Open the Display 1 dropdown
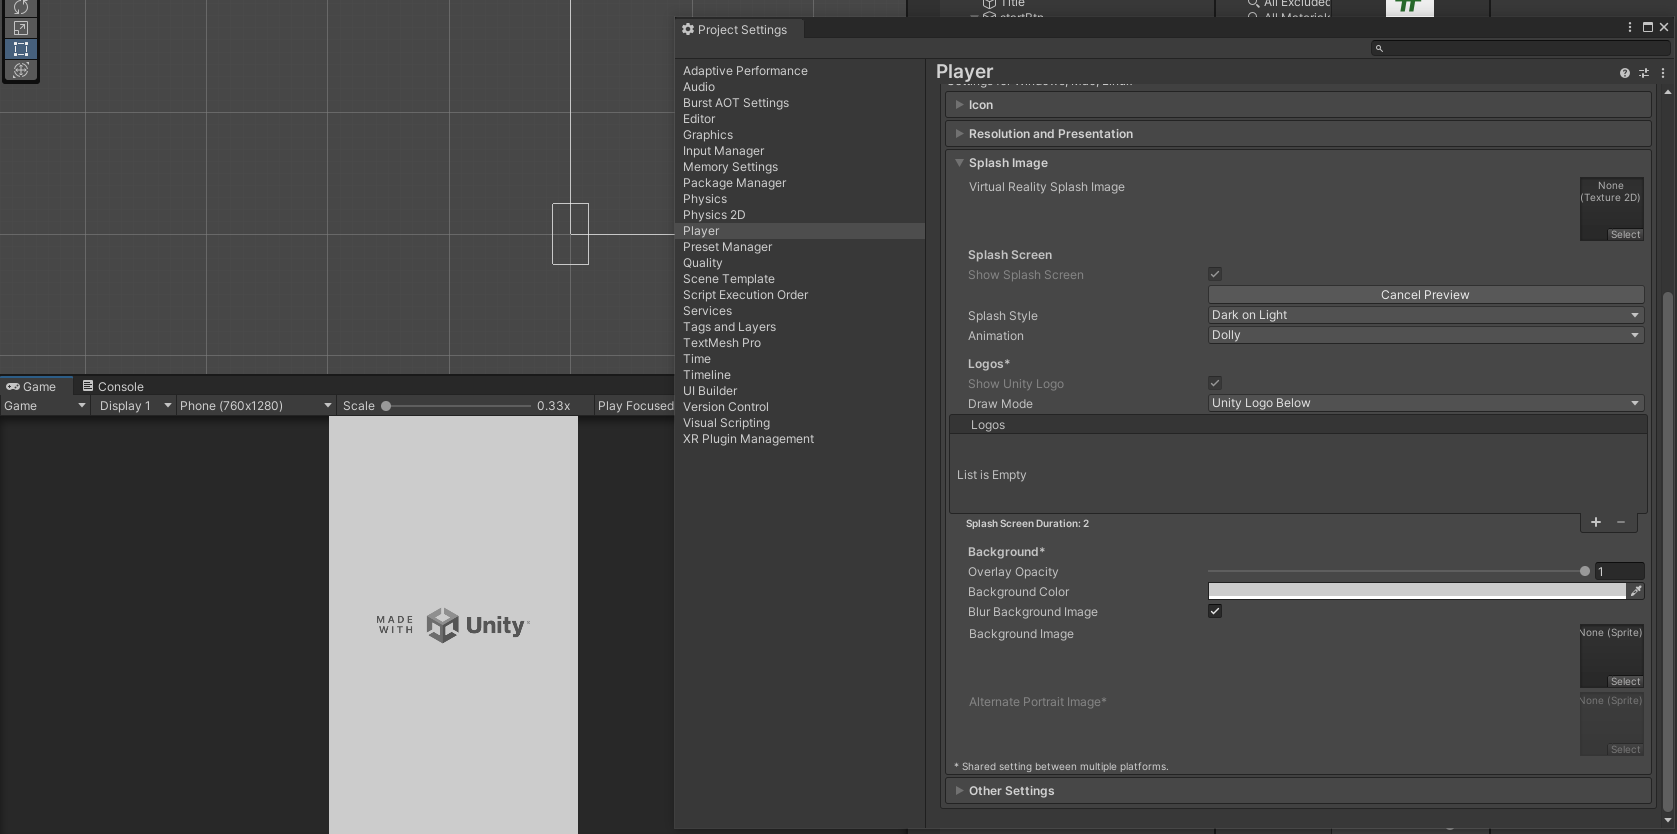This screenshot has height=834, width=1677. pos(135,406)
